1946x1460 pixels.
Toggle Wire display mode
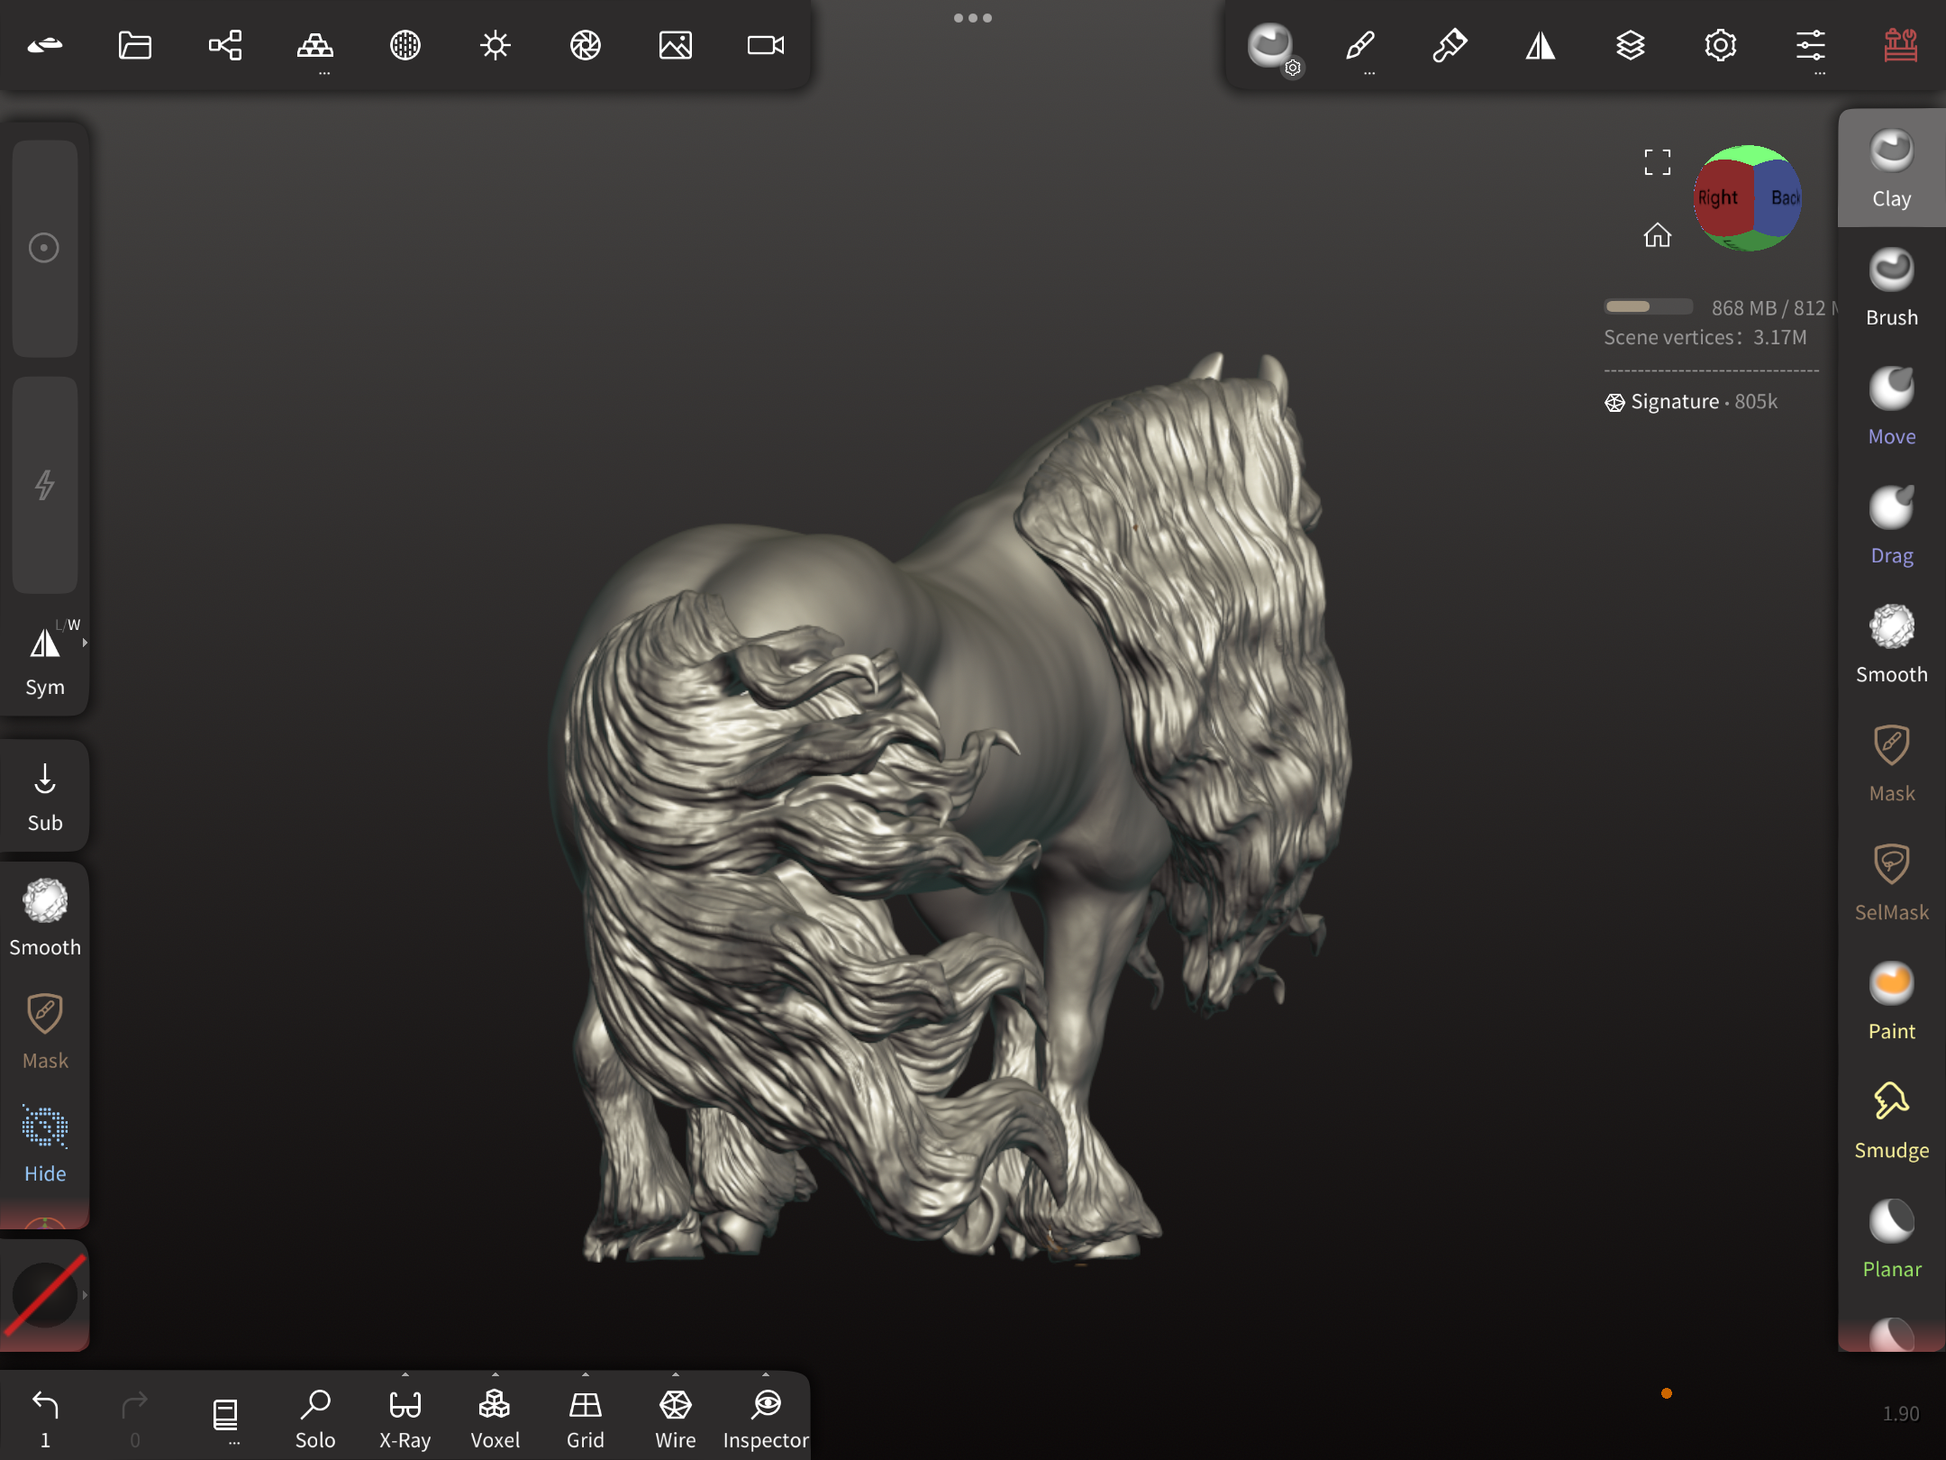pos(675,1416)
